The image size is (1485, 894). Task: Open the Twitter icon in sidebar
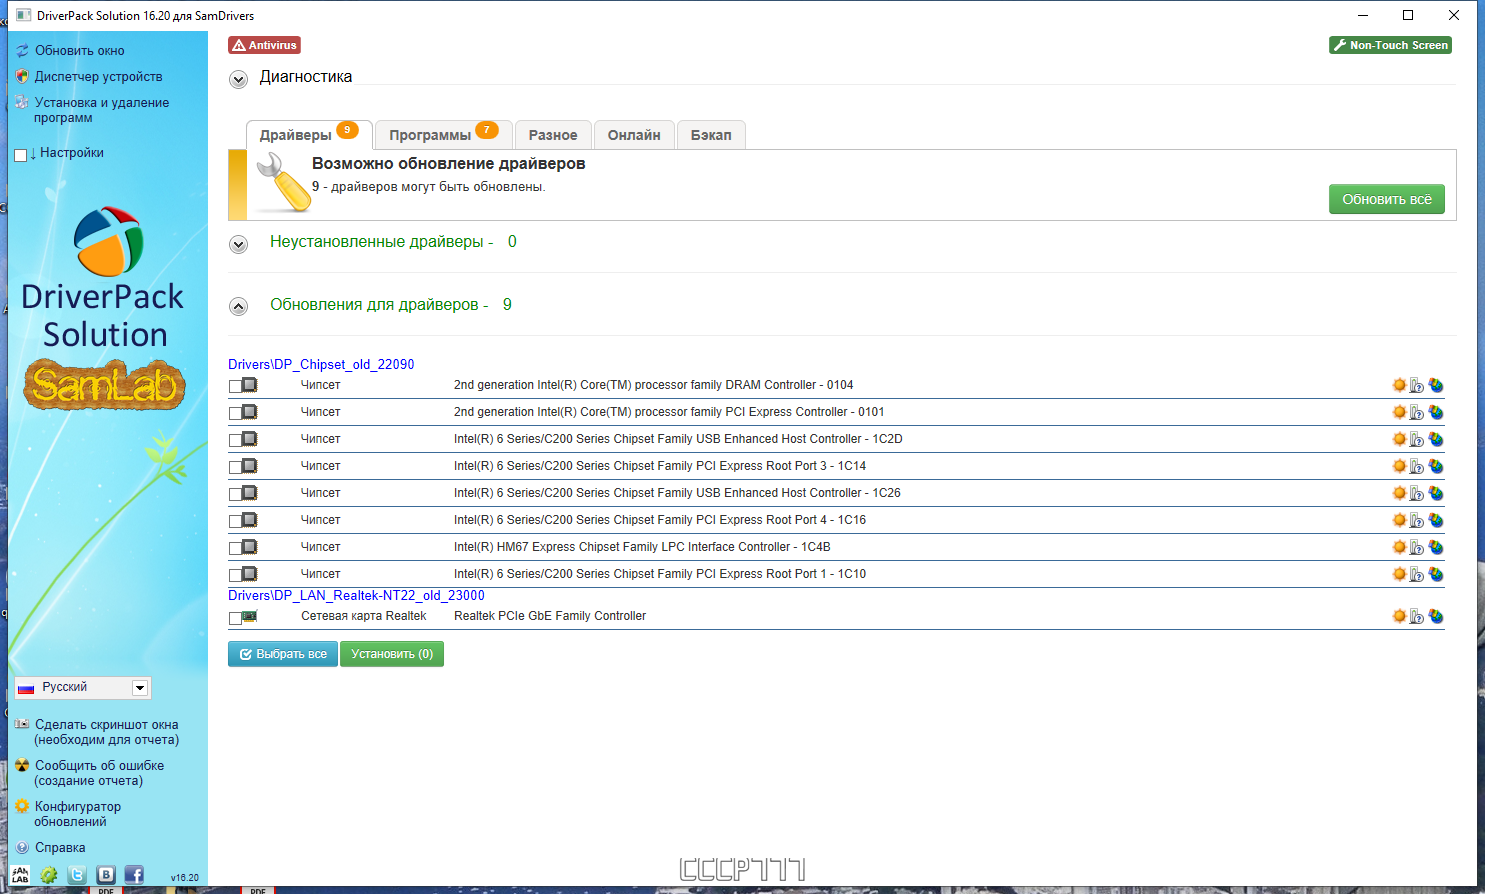[77, 875]
